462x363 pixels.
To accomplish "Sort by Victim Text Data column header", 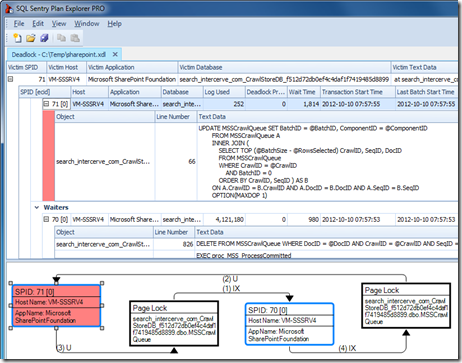I will (x=424, y=67).
